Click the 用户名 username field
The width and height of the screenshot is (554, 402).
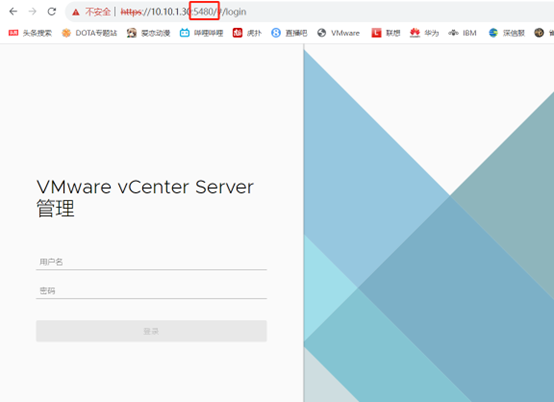(x=151, y=262)
